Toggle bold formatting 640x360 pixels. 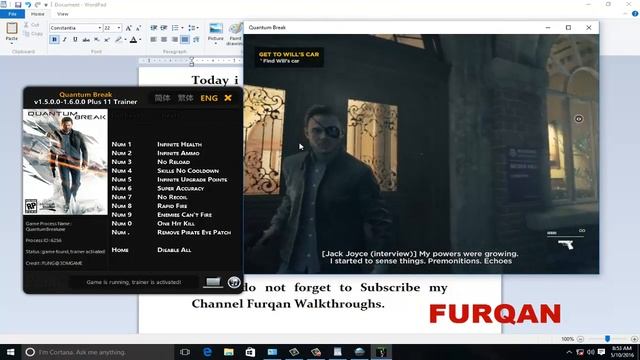point(54,40)
